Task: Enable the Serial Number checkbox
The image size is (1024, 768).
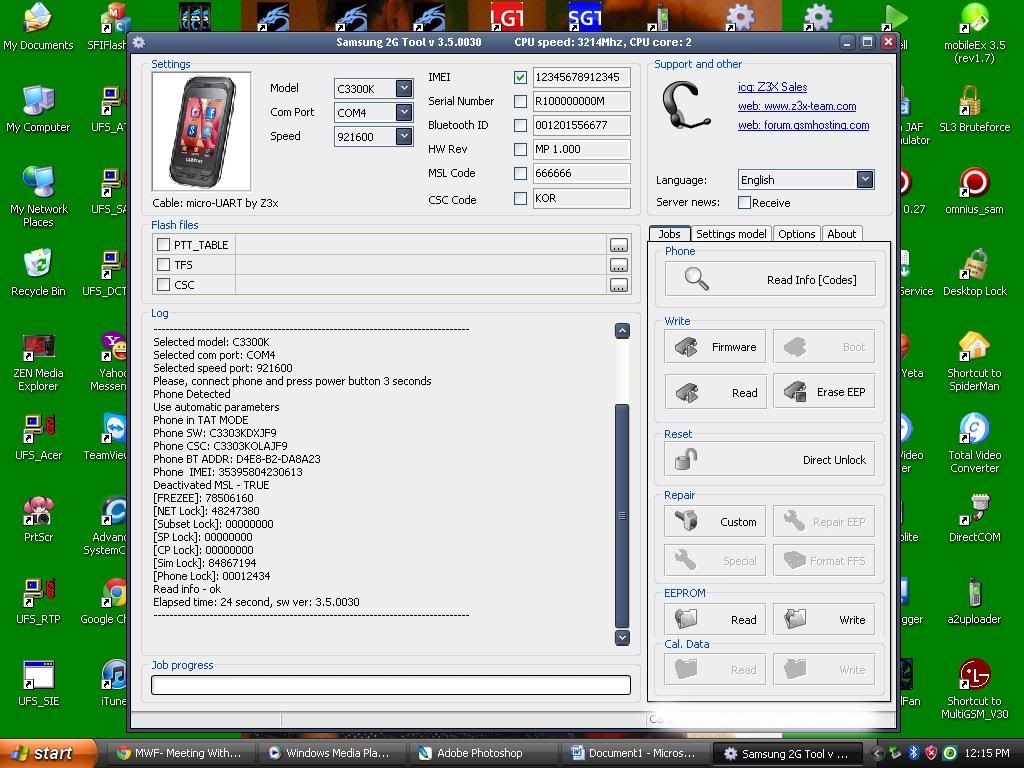Action: 520,101
